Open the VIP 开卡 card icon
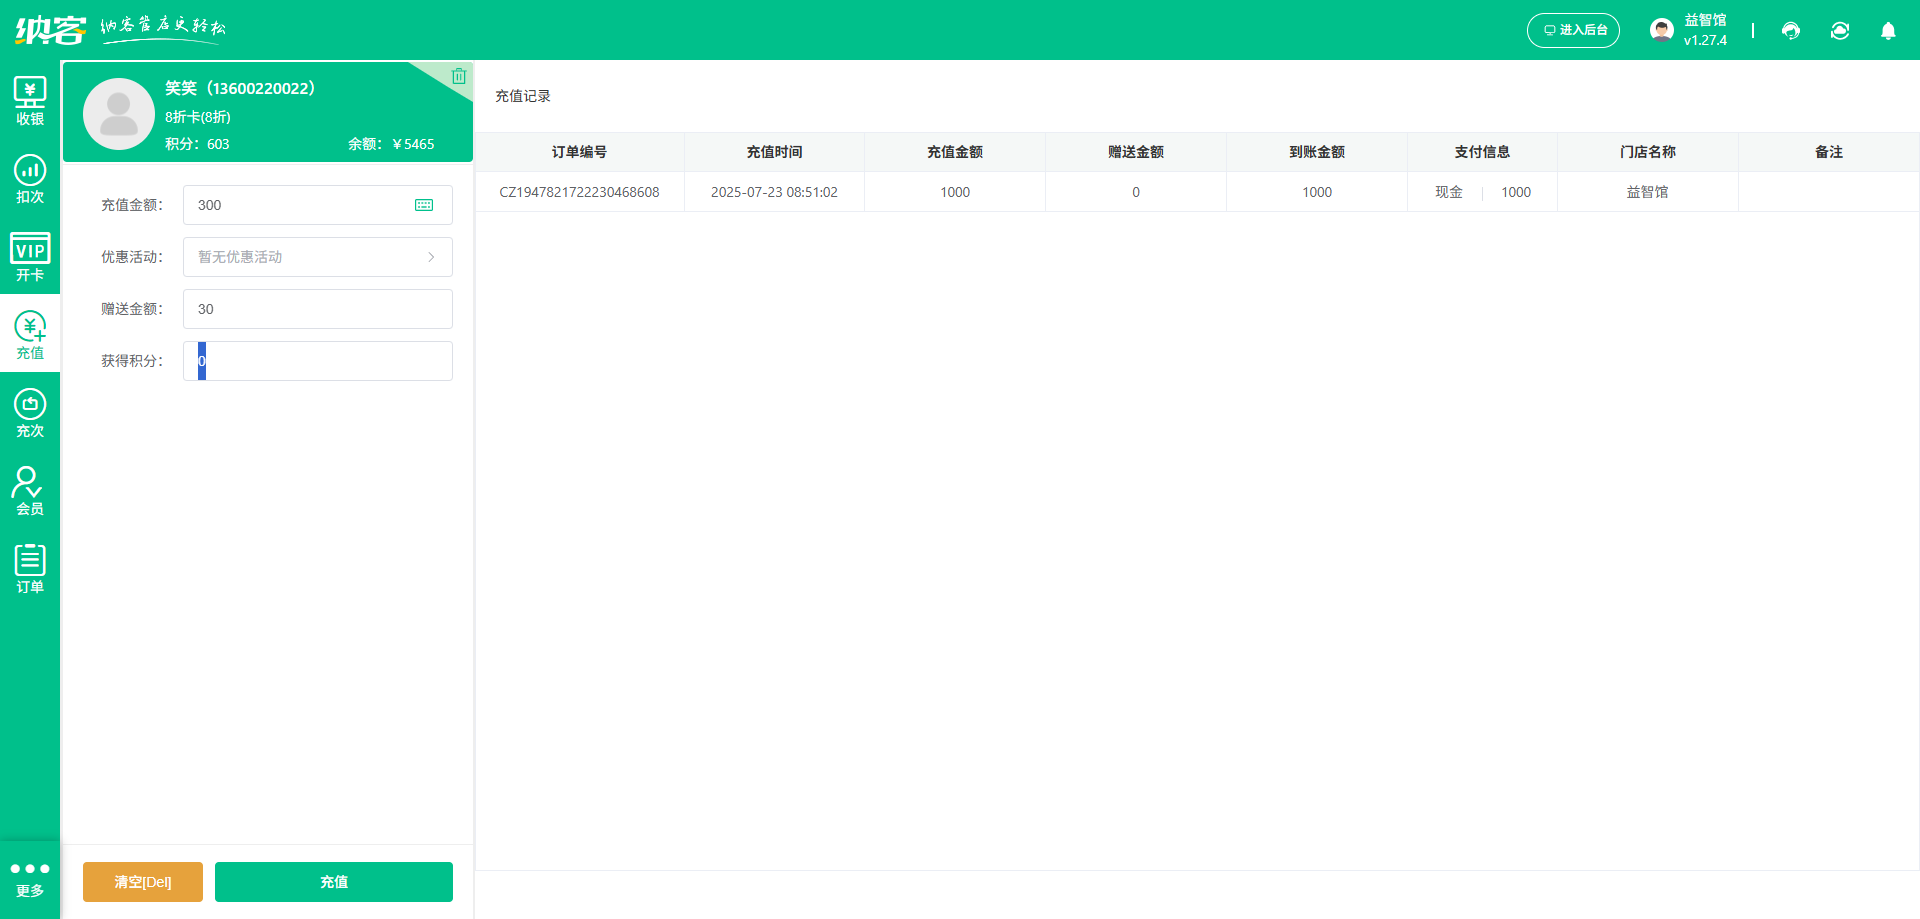The width and height of the screenshot is (1920, 919). tap(30, 257)
